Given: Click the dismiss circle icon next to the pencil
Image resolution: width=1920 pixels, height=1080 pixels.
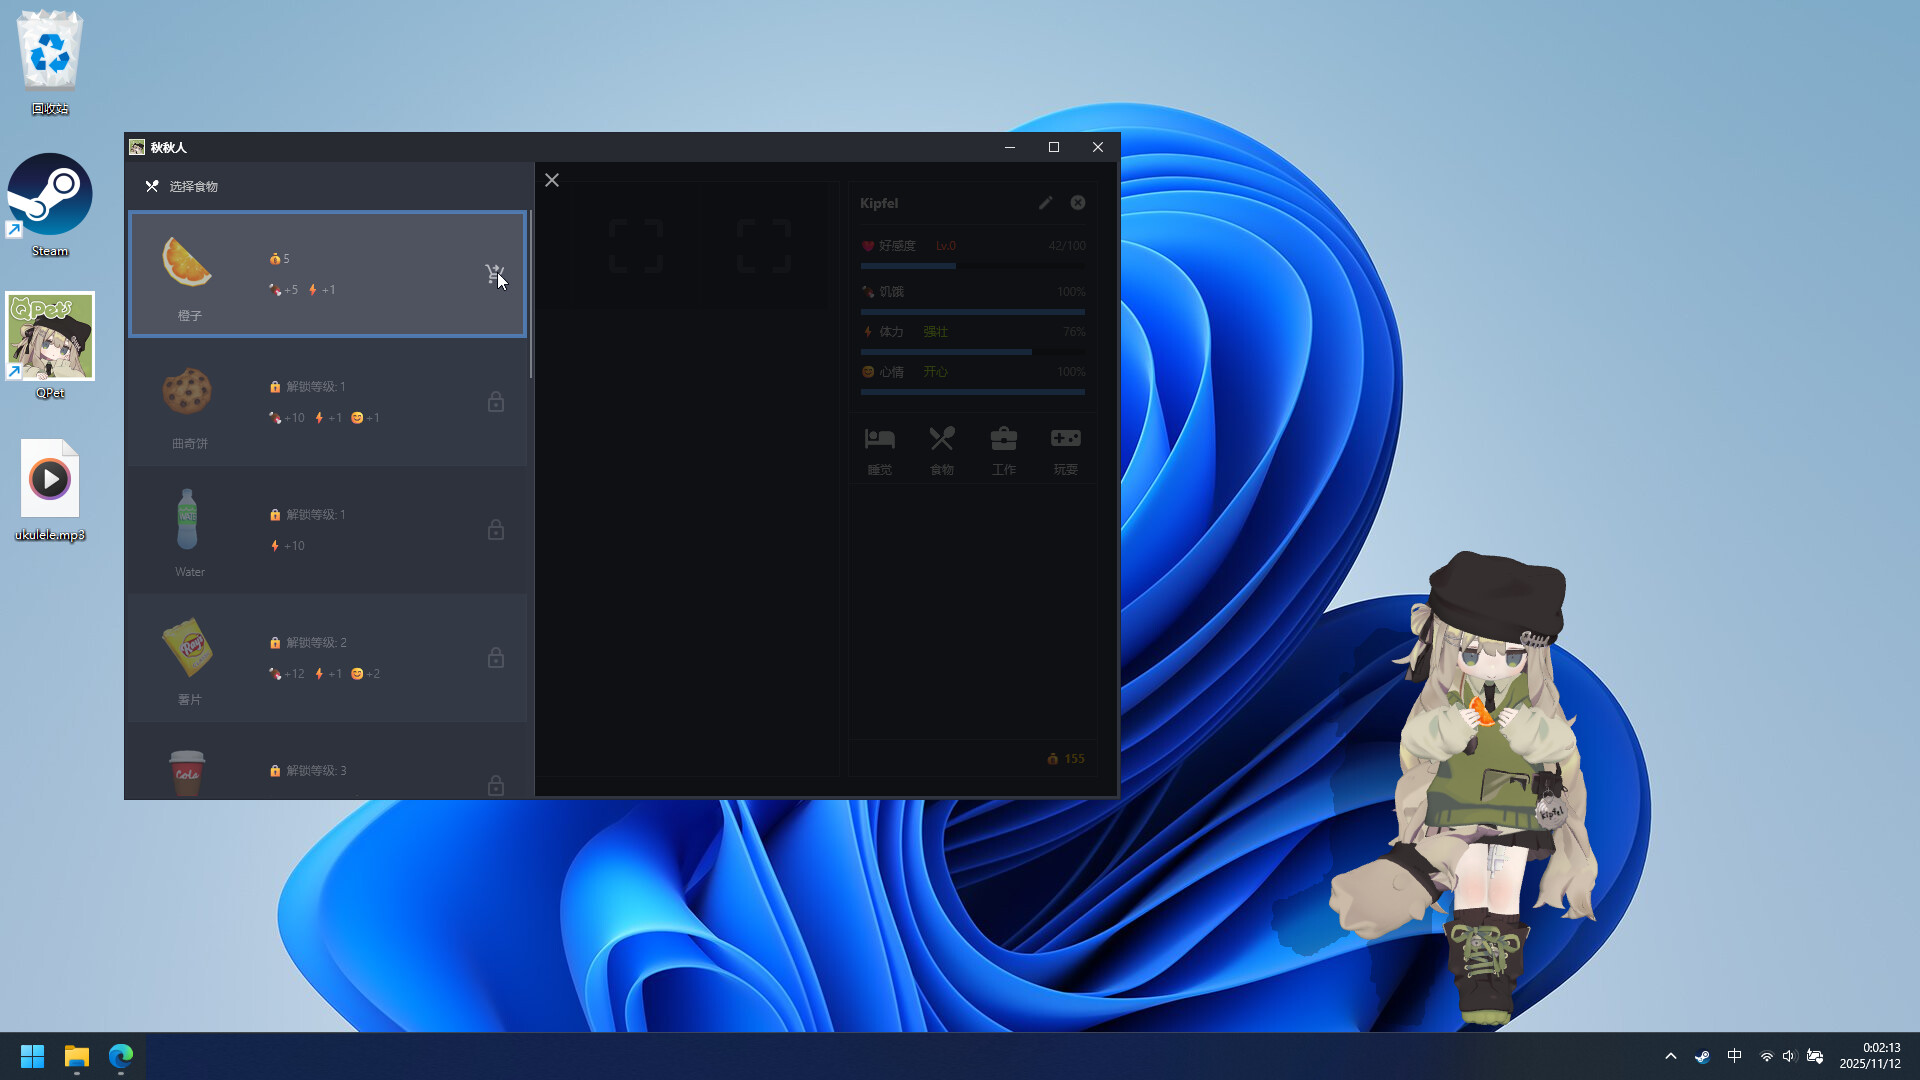Looking at the screenshot, I should [x=1077, y=202].
